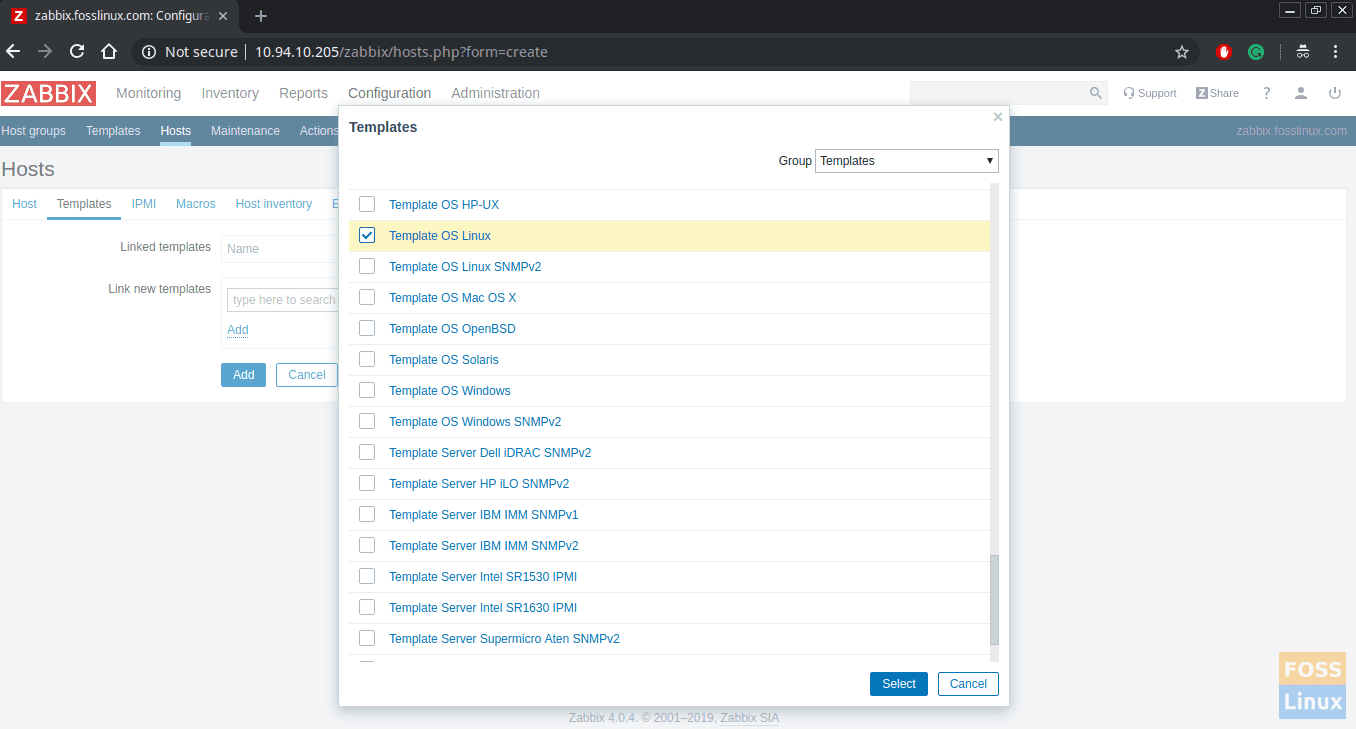Check the Template Server Dell iDRAC SNMPv2 checkbox
1356x729 pixels.
367,452
